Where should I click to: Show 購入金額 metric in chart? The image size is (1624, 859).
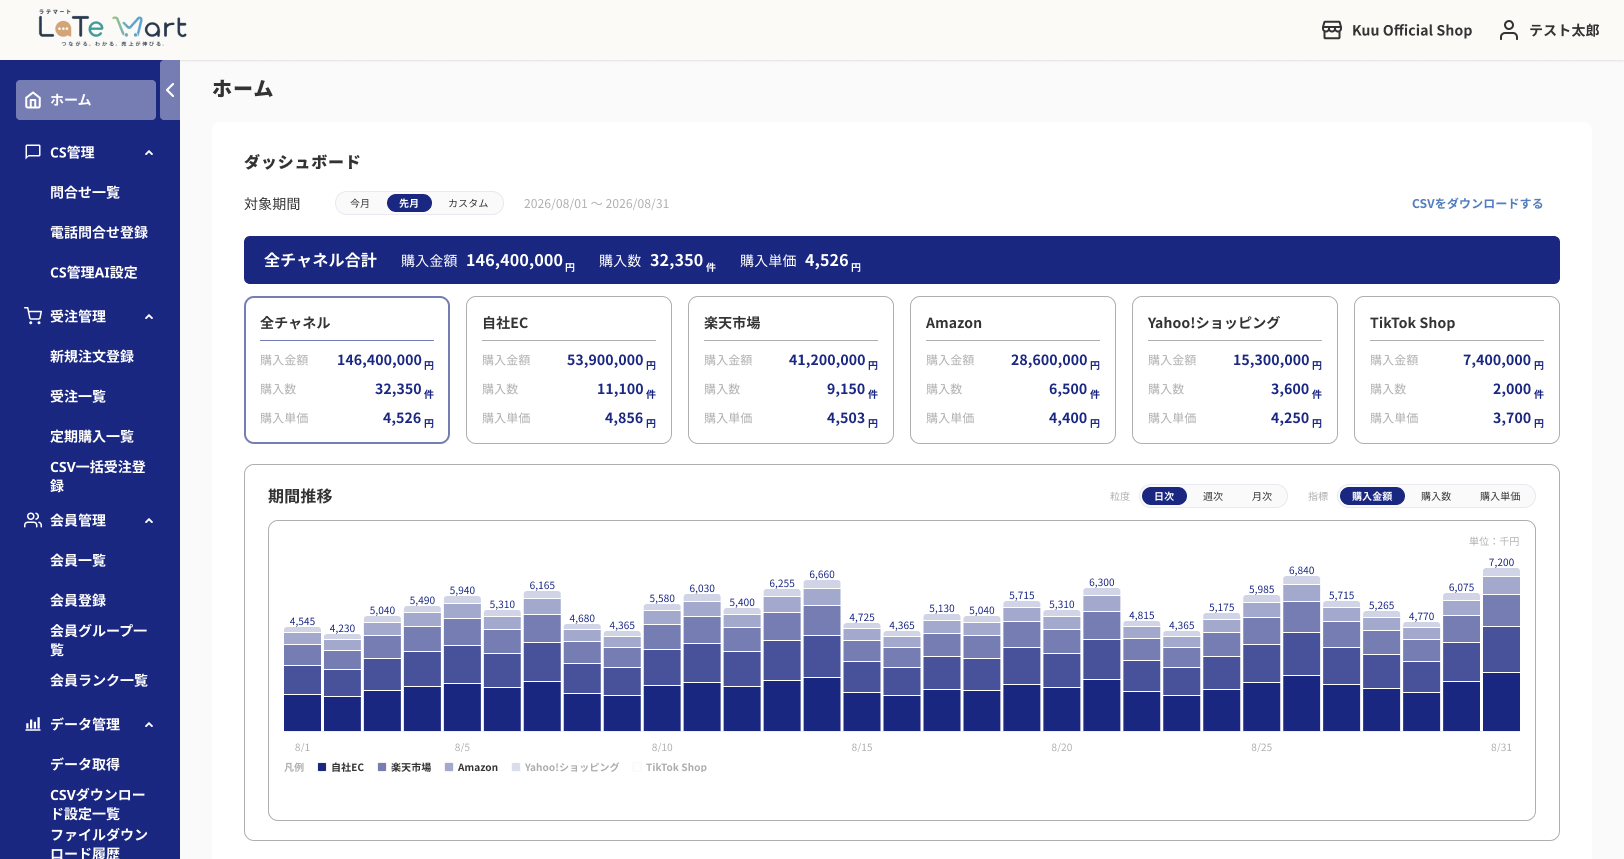(1372, 496)
